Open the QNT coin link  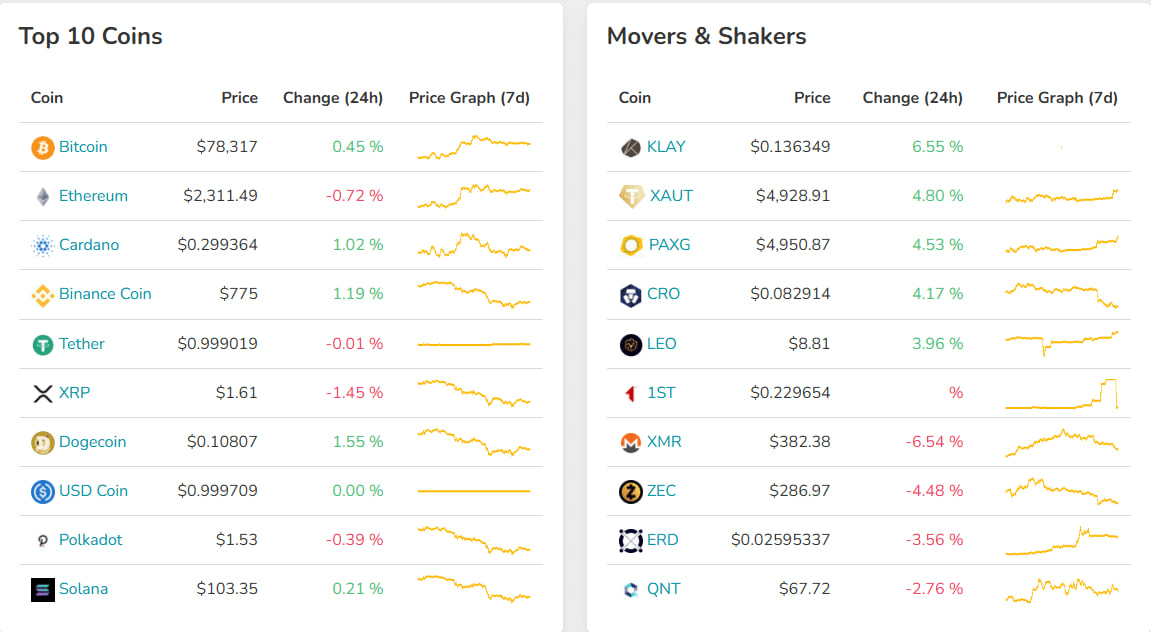pos(663,589)
